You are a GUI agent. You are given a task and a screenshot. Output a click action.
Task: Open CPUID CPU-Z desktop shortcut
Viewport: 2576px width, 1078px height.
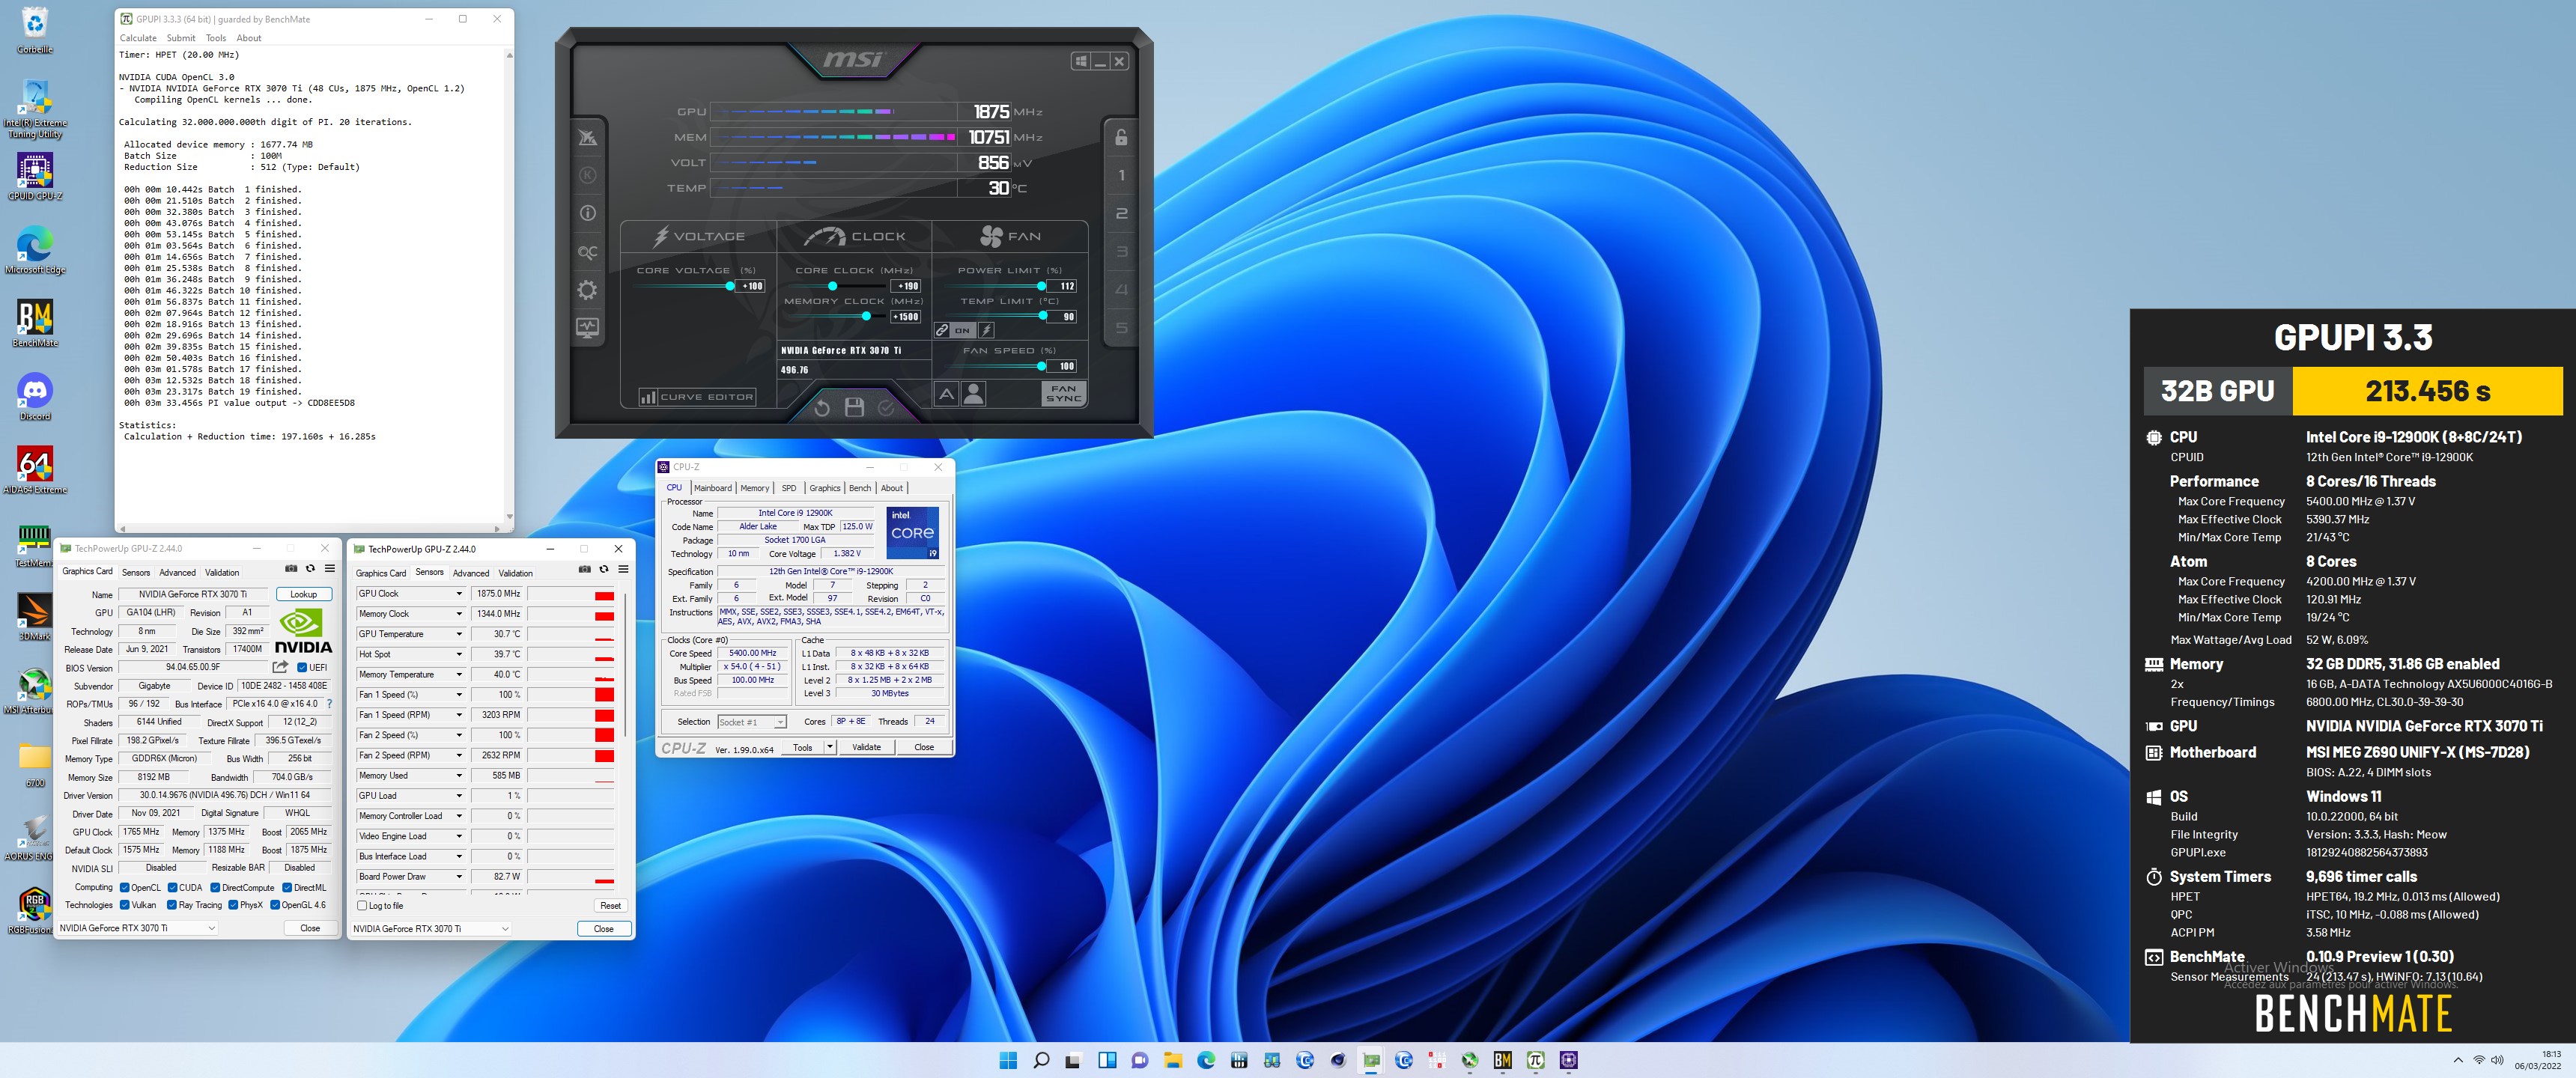pyautogui.click(x=35, y=177)
